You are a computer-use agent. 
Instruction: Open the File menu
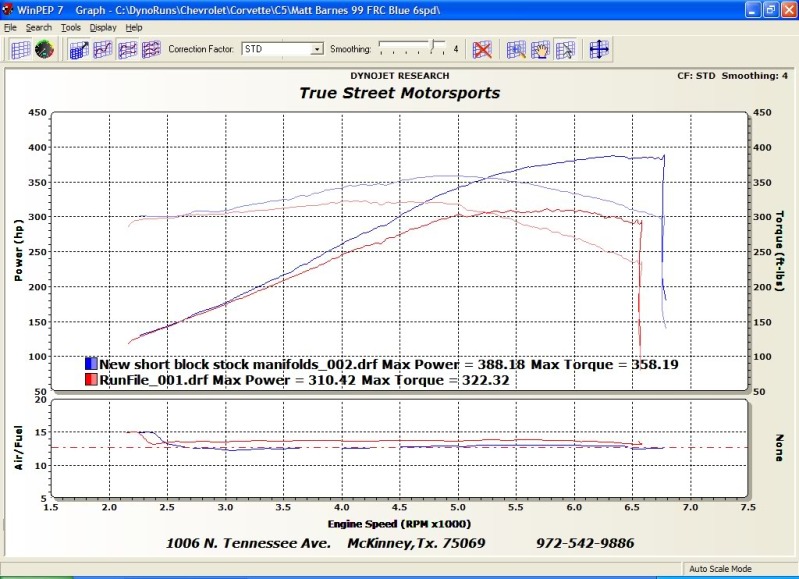pos(10,28)
